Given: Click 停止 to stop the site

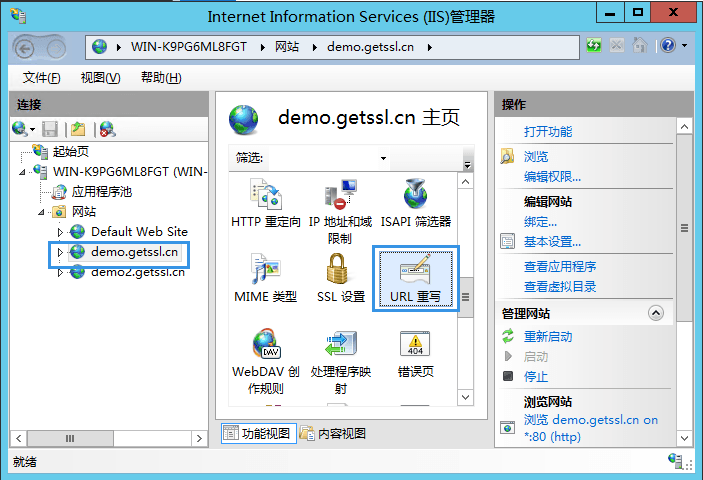Looking at the screenshot, I should [x=536, y=377].
